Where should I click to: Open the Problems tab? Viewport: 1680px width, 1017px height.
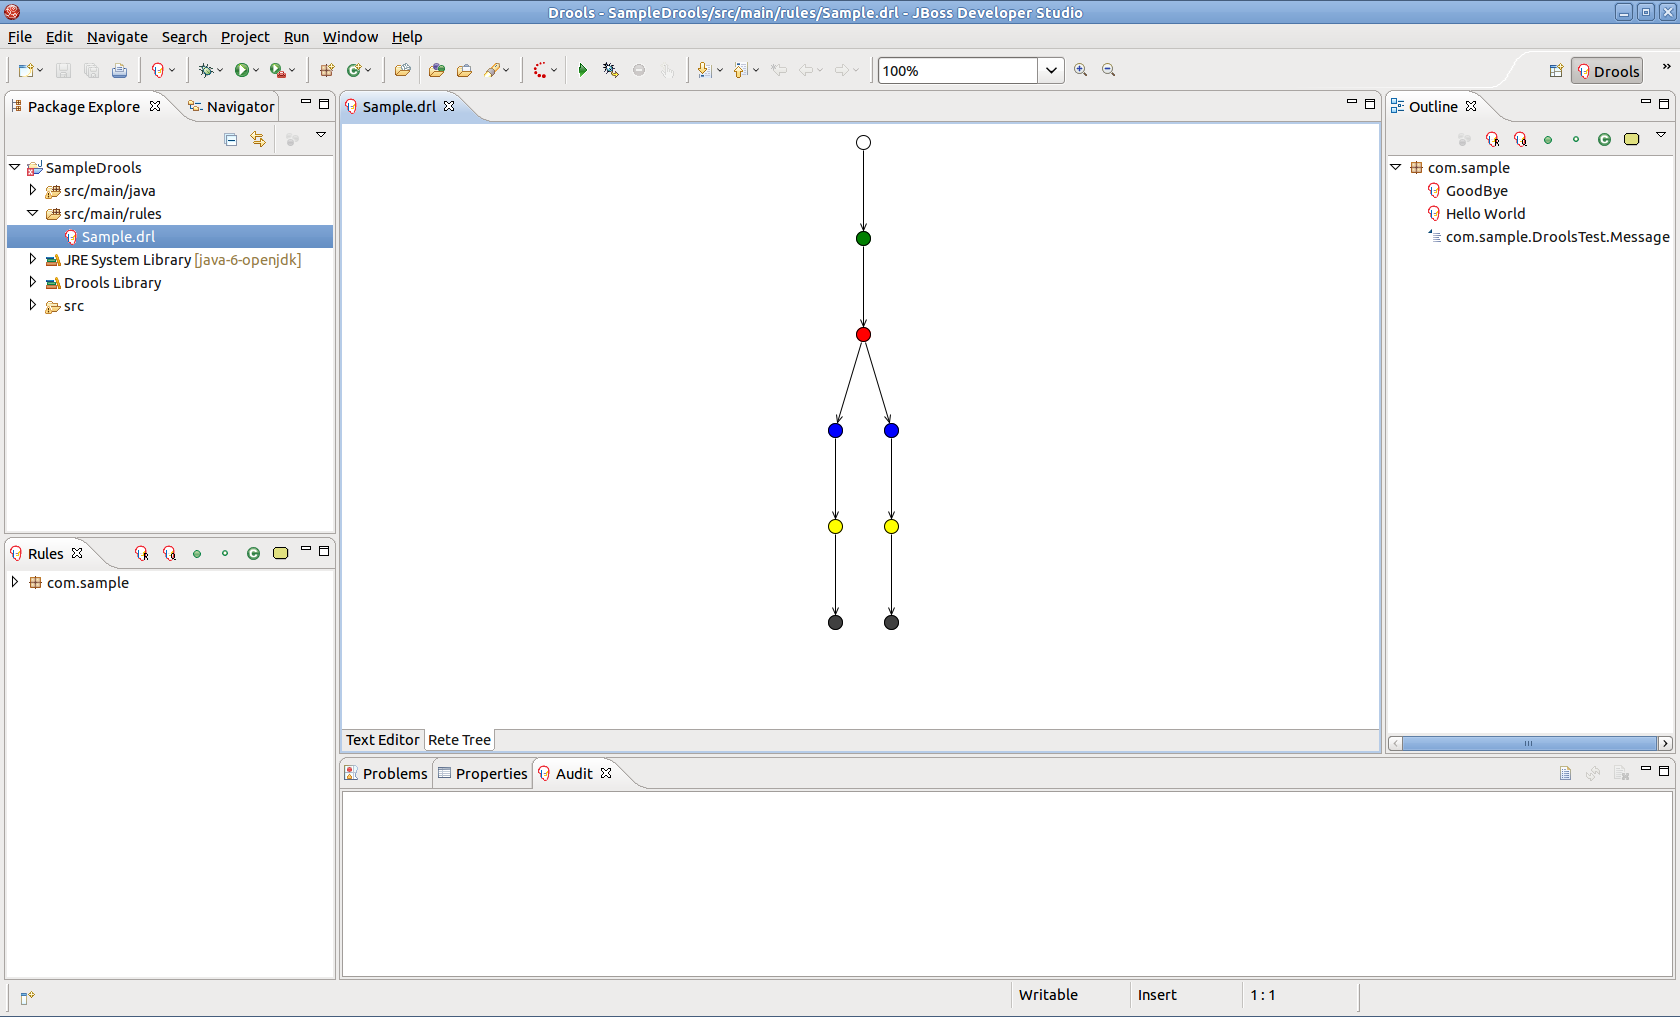pos(386,774)
